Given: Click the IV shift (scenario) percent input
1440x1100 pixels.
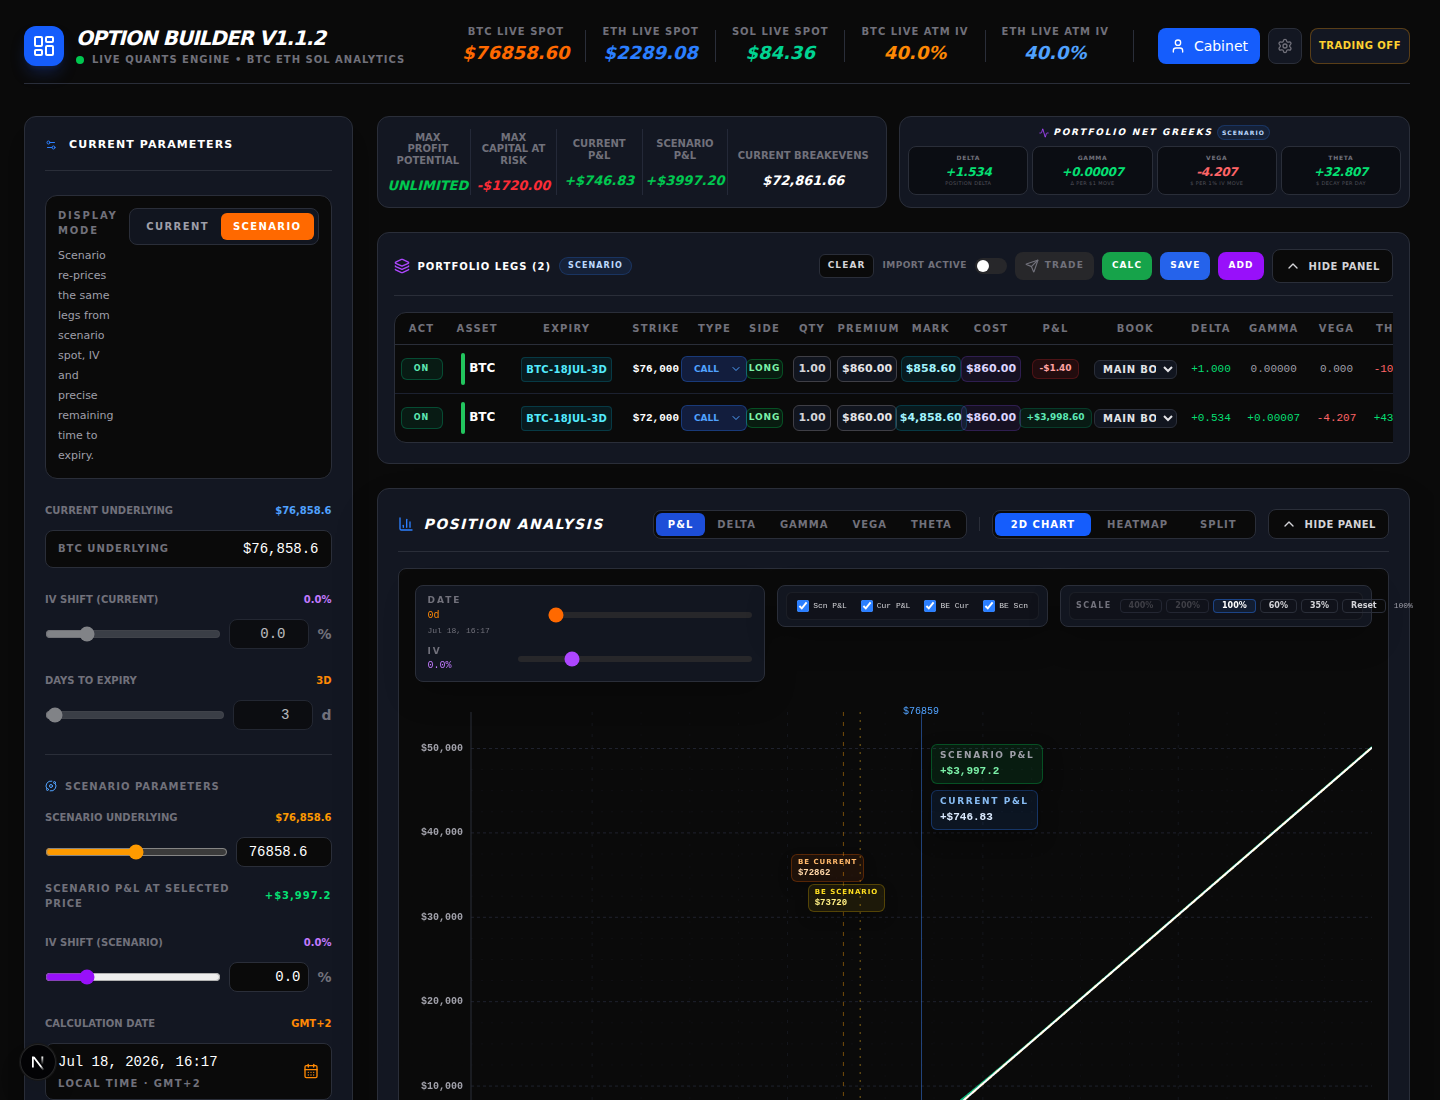Looking at the screenshot, I should 269,977.
